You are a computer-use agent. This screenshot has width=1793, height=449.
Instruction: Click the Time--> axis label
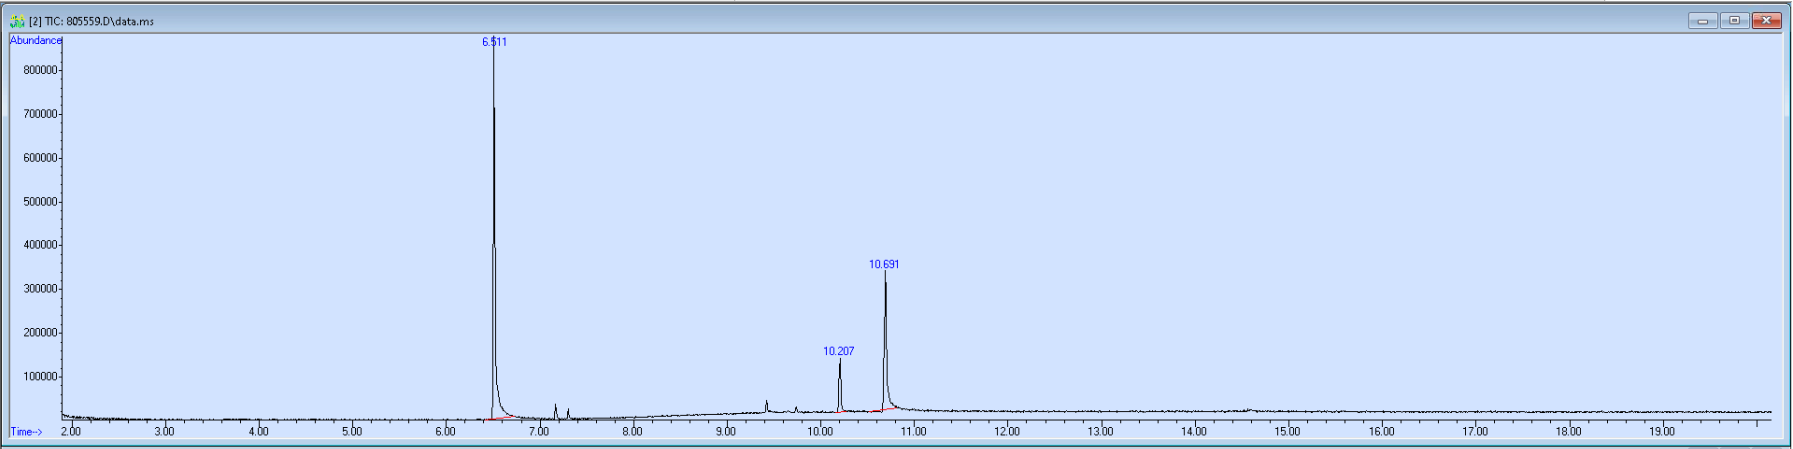click(x=27, y=432)
